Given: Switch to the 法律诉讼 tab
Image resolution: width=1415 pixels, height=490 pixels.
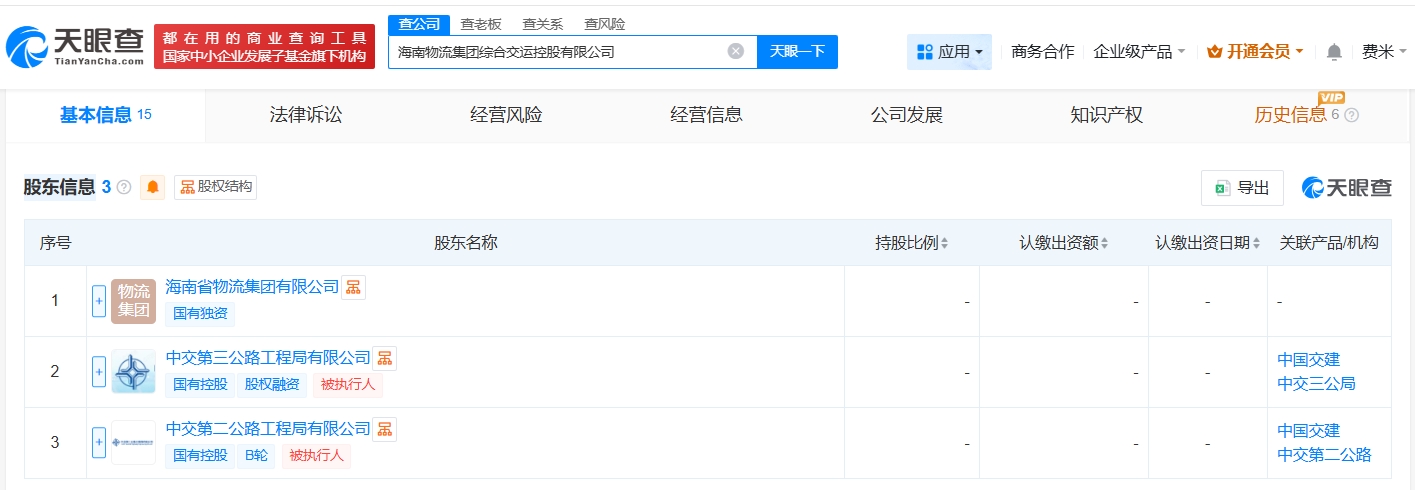Looking at the screenshot, I should pos(306,115).
